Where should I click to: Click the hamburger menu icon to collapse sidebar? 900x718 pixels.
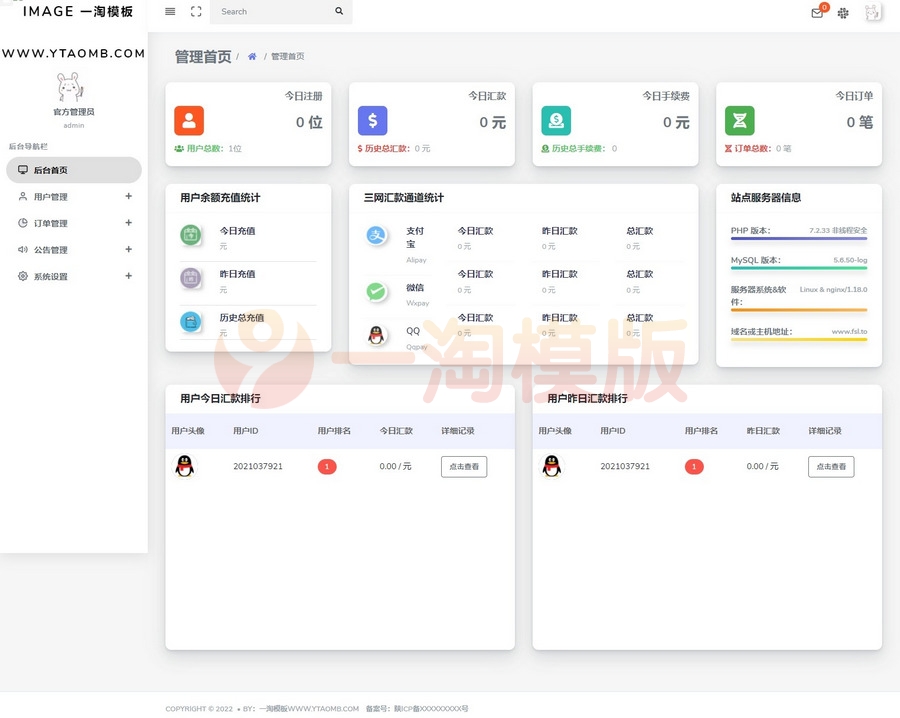click(x=168, y=13)
